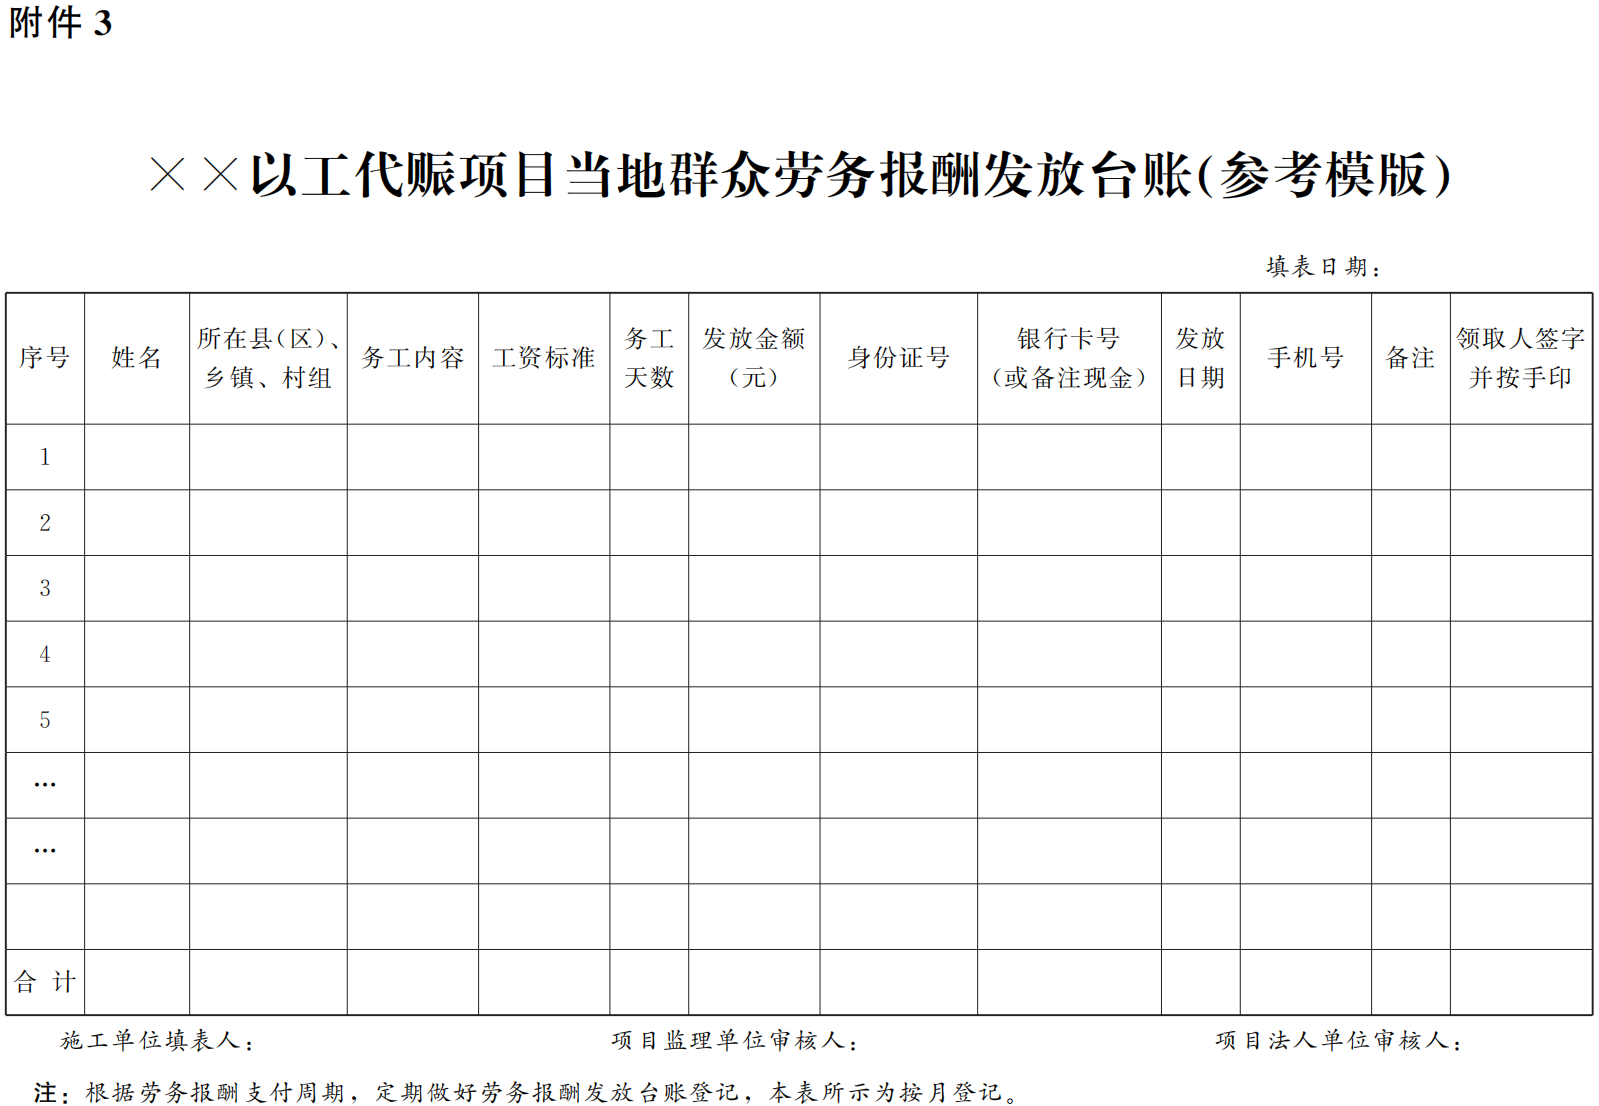Click the 发放日期 column header
The image size is (1599, 1106).
(1200, 358)
